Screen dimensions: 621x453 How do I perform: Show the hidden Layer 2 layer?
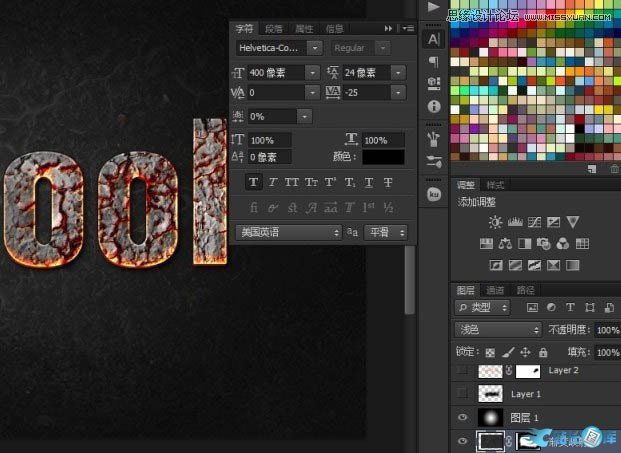(461, 370)
